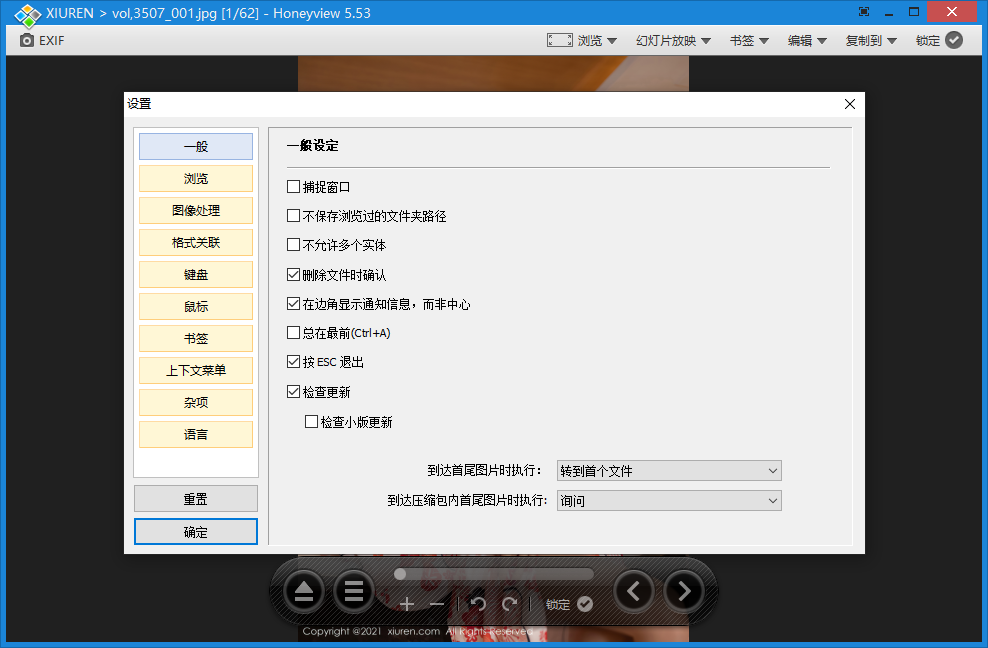Image resolution: width=988 pixels, height=648 pixels.
Task: Open the menu list icon on bottom bar
Action: [354, 592]
